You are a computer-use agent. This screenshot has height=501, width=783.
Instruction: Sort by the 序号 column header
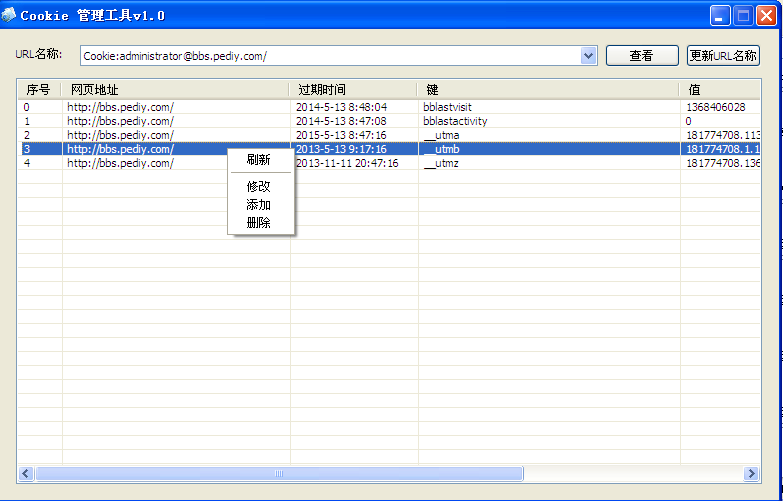pos(39,90)
